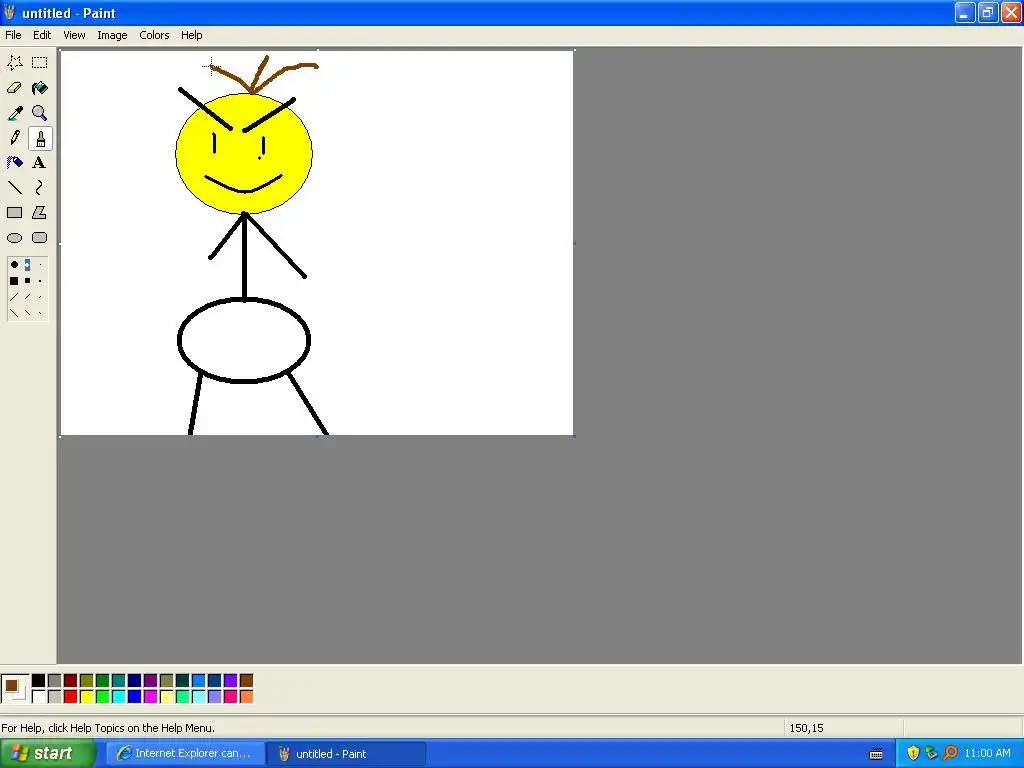
Task: Pick the cyan color swatch
Action: 118,697
